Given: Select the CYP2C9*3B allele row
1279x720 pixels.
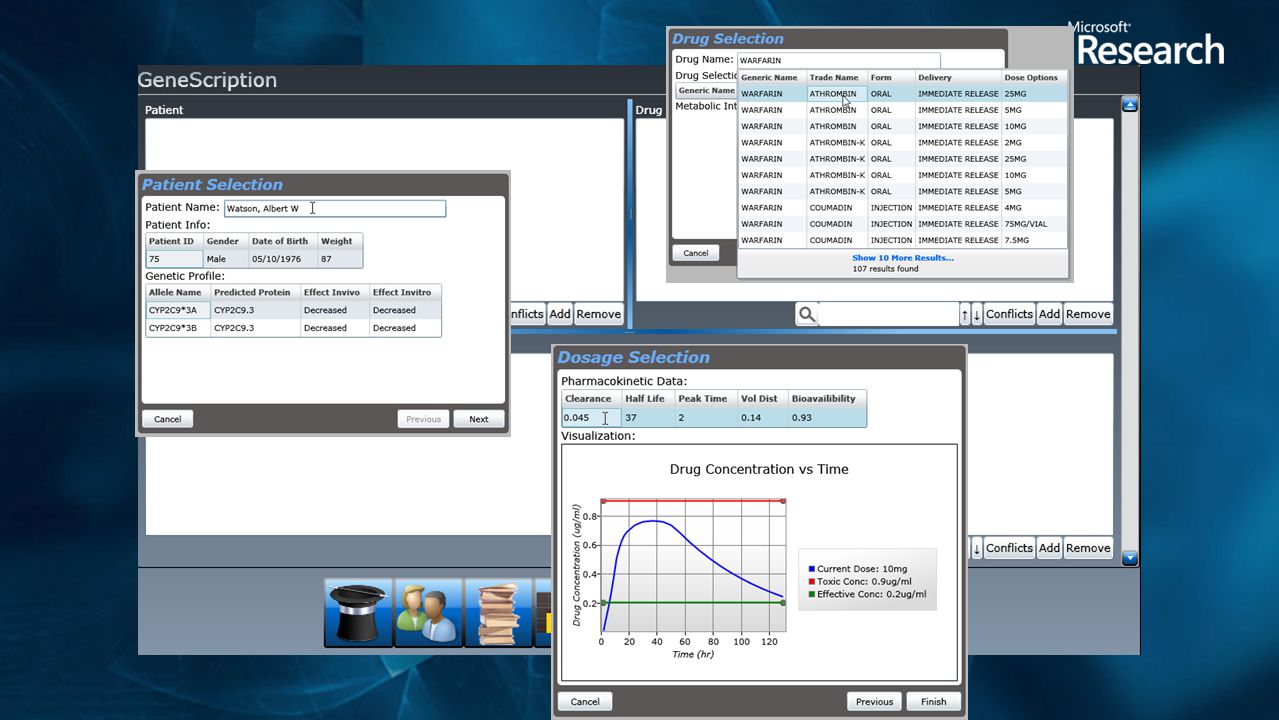Looking at the screenshot, I should click(293, 328).
